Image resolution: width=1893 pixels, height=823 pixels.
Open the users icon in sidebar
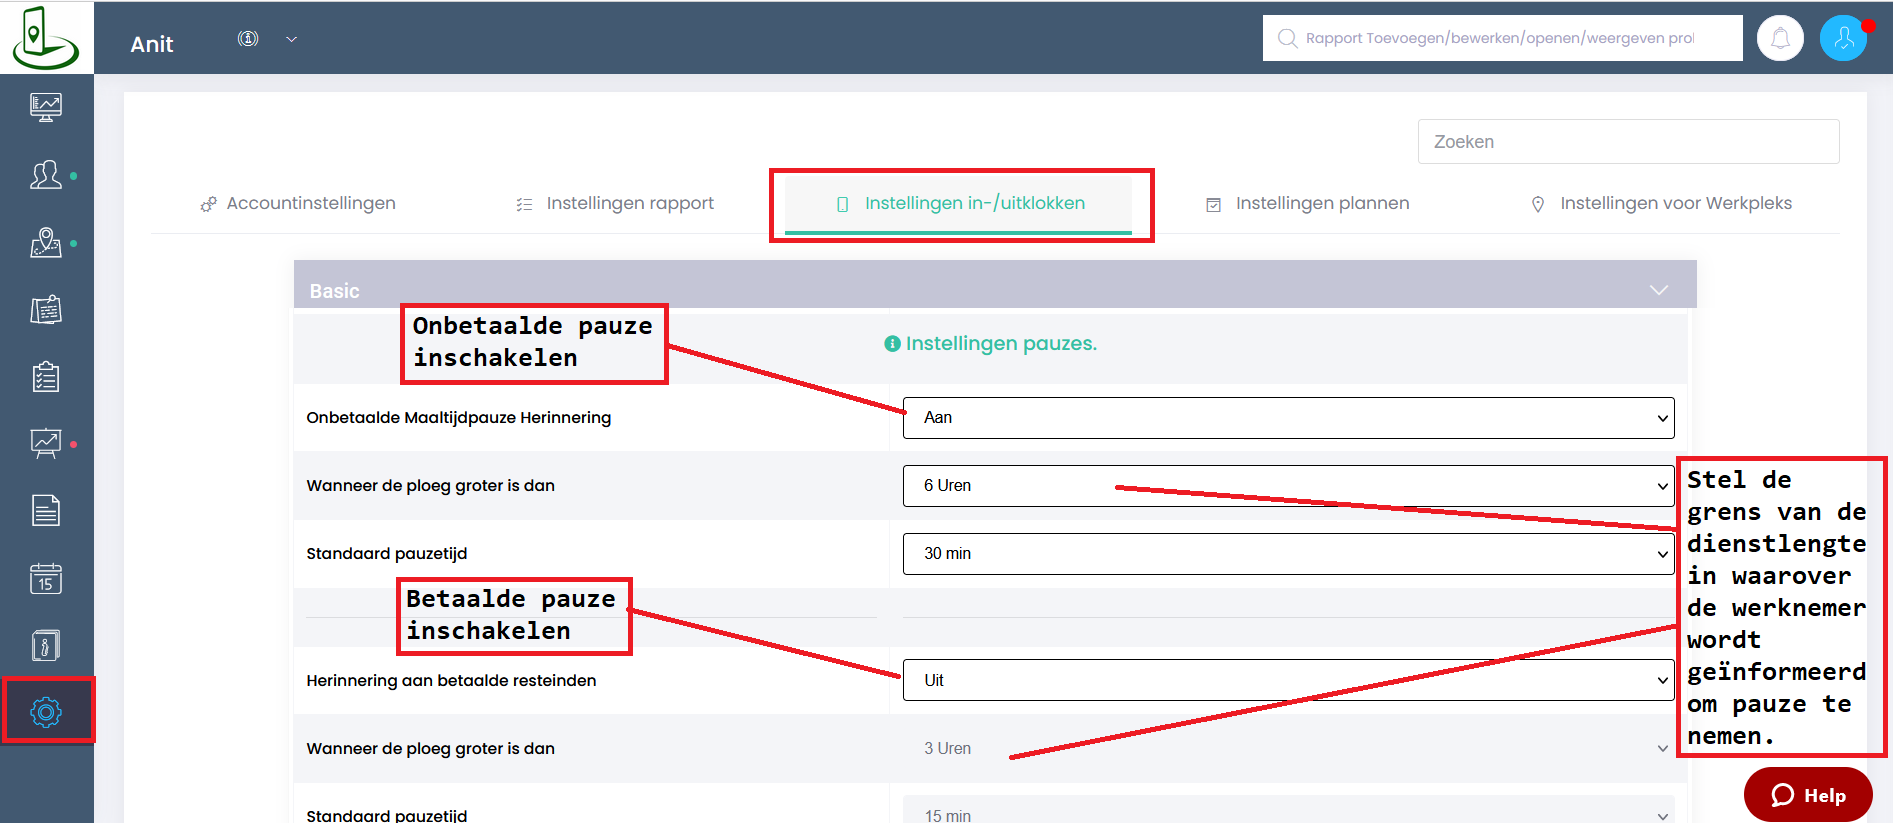46,175
